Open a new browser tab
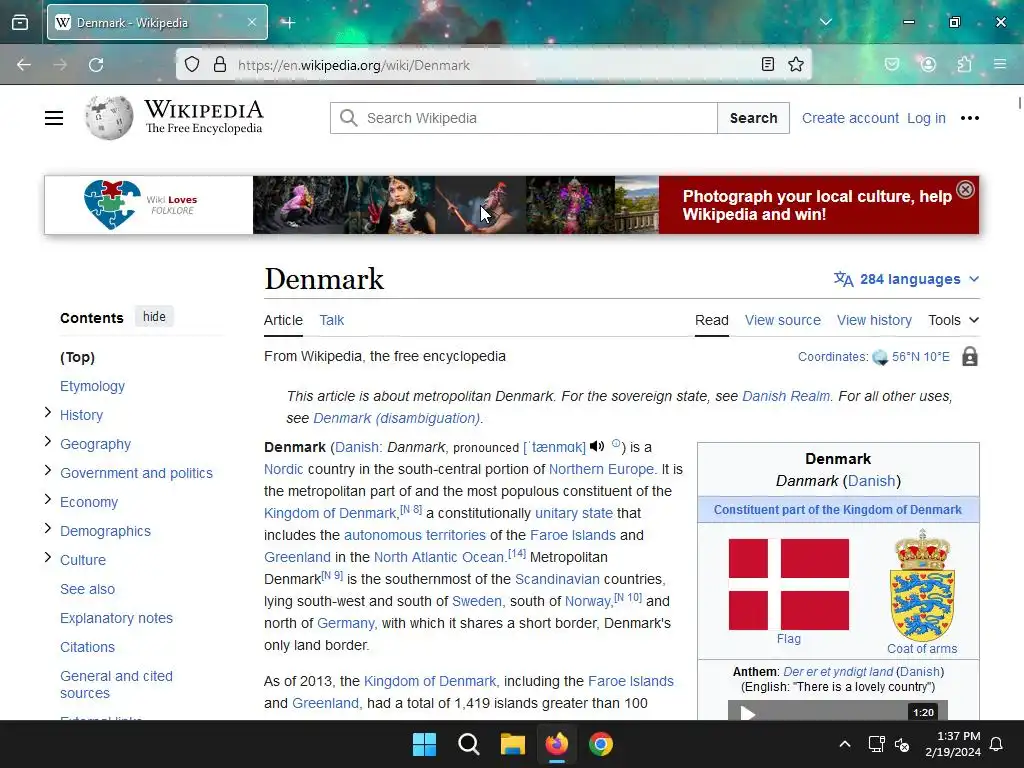This screenshot has width=1024, height=768. point(288,23)
